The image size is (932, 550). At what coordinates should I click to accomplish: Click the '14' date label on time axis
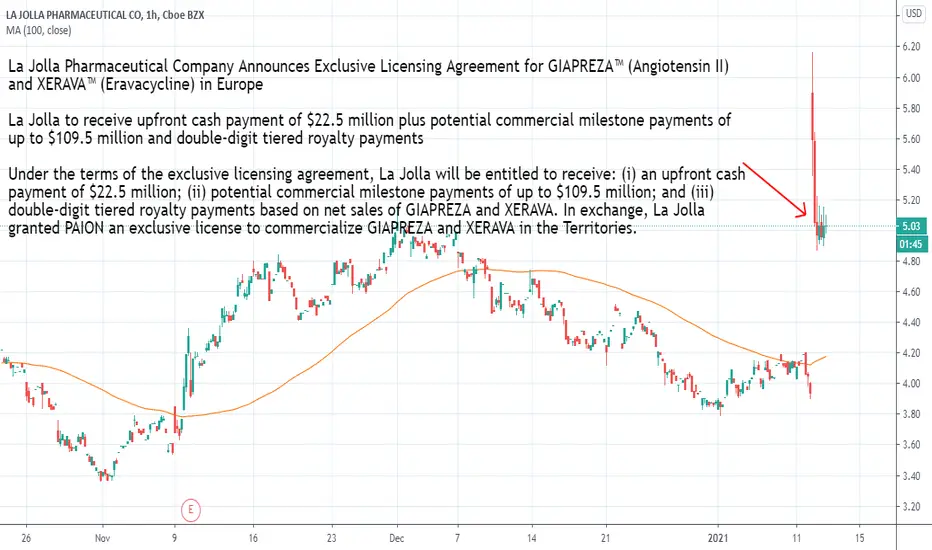coord(531,538)
